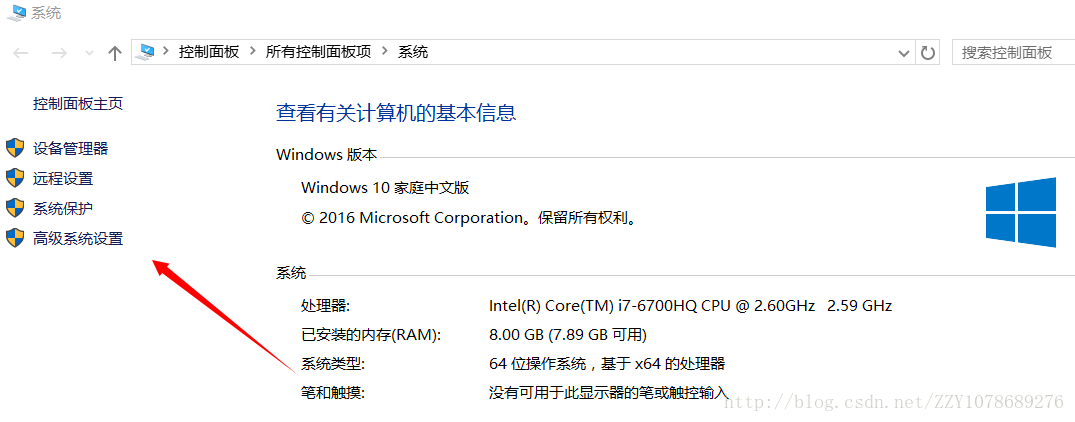The width and height of the screenshot is (1075, 422).
Task: Select 控制面板 in the breadcrumb path
Action: pyautogui.click(x=209, y=52)
